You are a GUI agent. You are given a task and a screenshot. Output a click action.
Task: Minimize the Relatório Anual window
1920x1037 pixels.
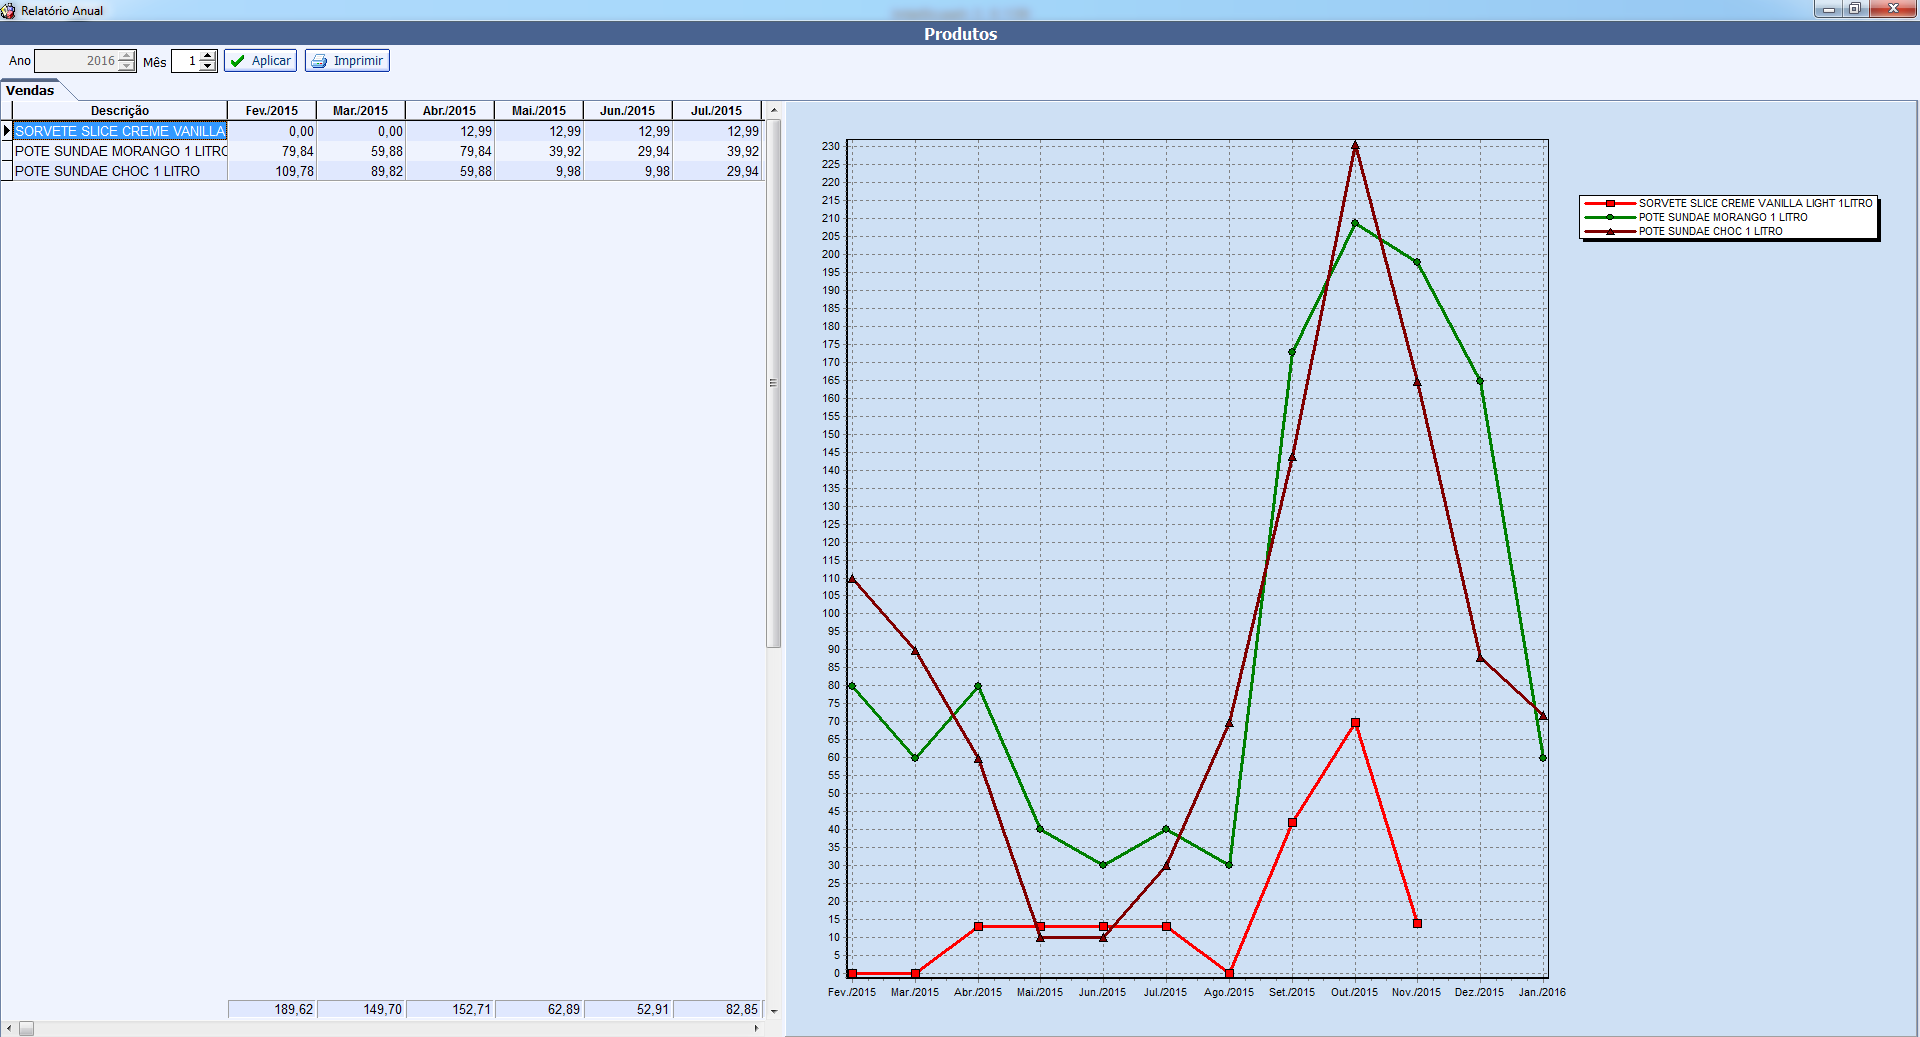coord(1828,9)
